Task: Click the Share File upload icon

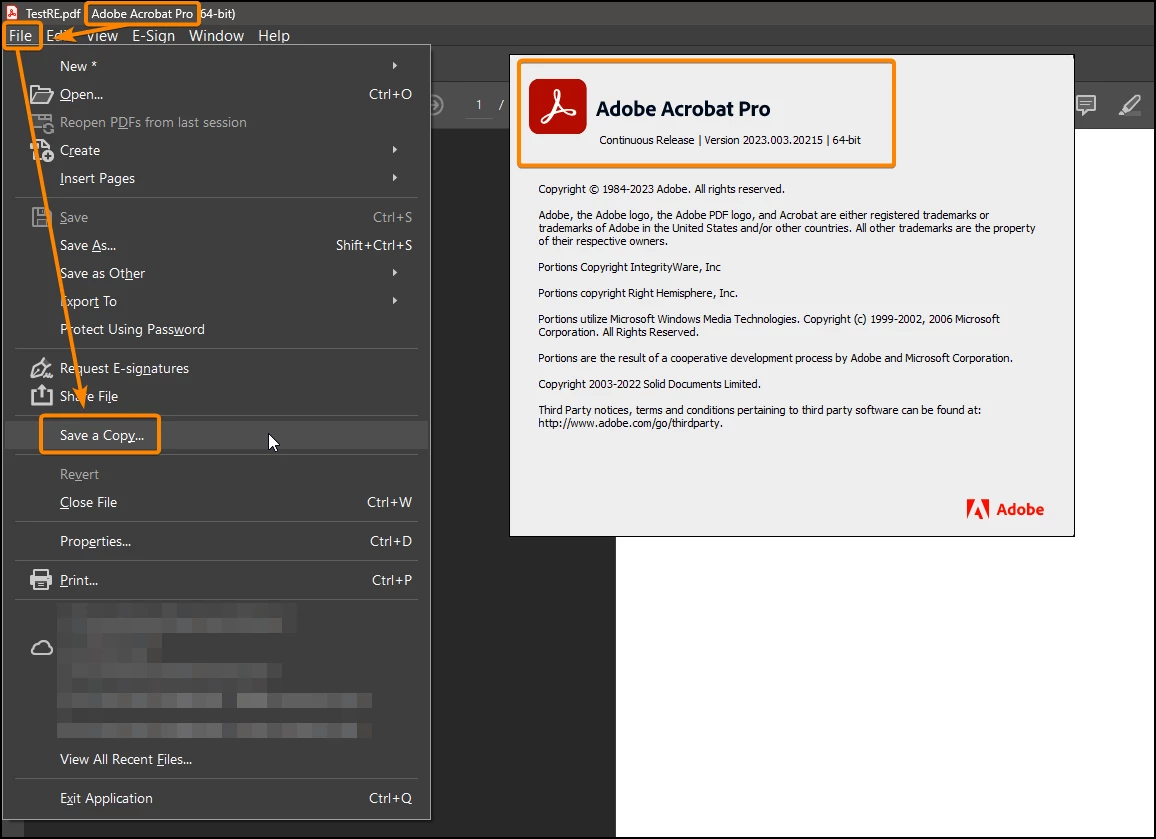Action: tap(41, 395)
